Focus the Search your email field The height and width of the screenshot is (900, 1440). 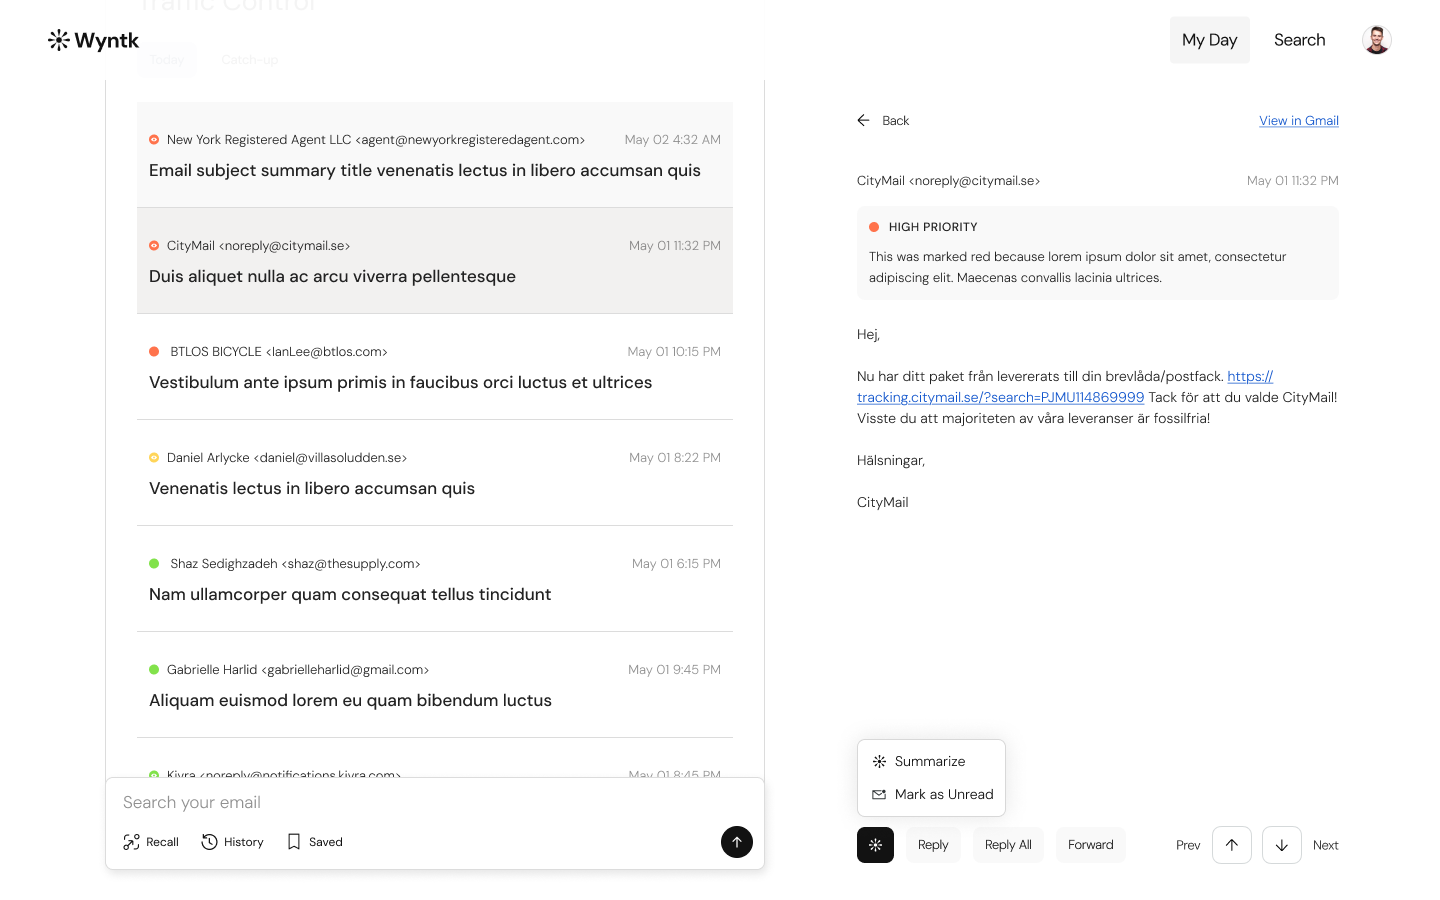(420, 802)
